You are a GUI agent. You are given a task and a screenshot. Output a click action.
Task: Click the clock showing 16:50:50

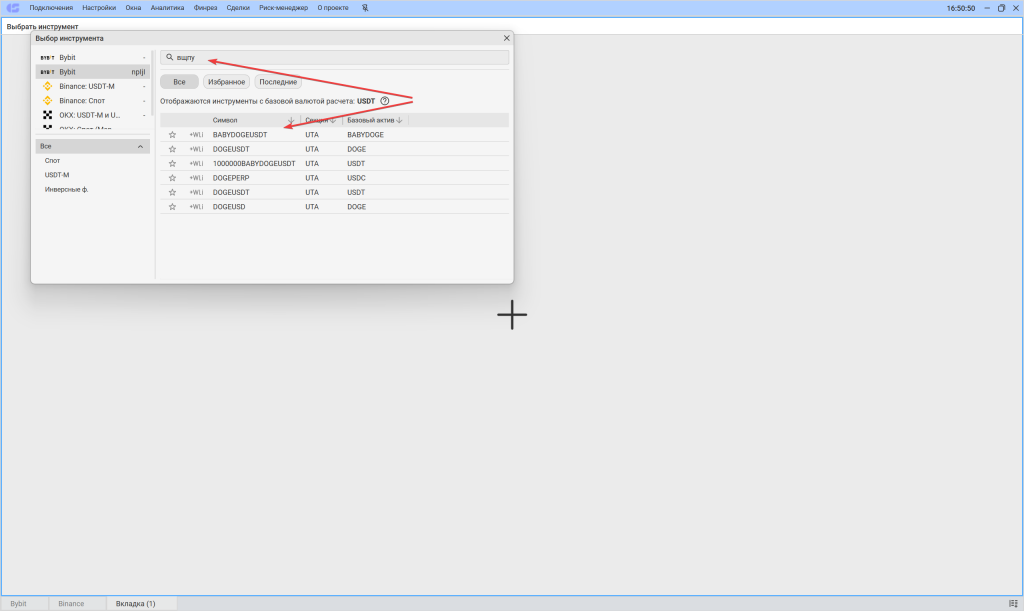961,8
